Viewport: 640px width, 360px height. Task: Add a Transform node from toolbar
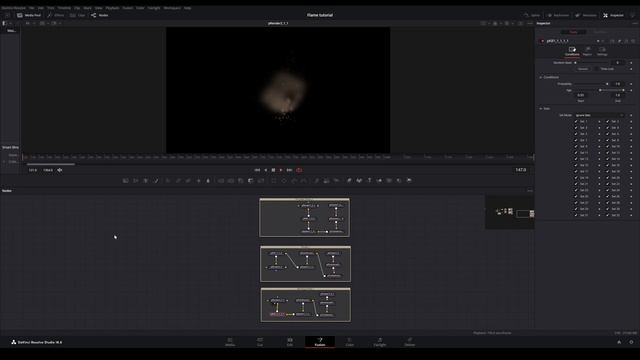click(x=261, y=180)
